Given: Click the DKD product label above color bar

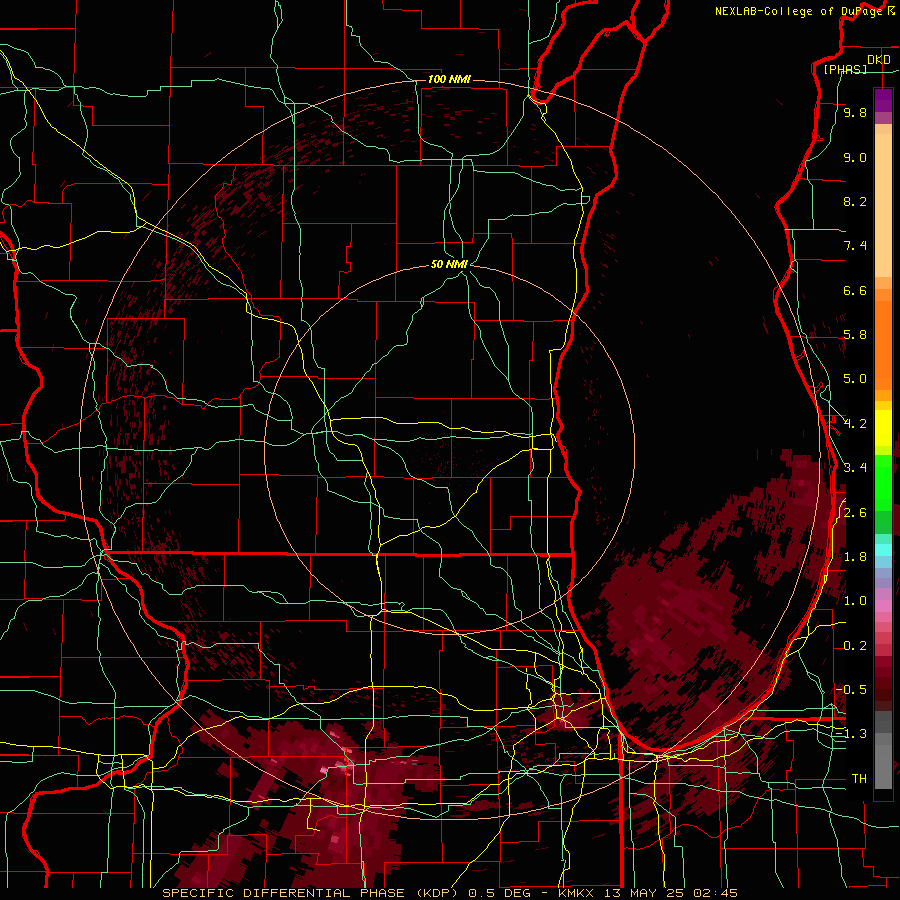Looking at the screenshot, I should point(878,59).
